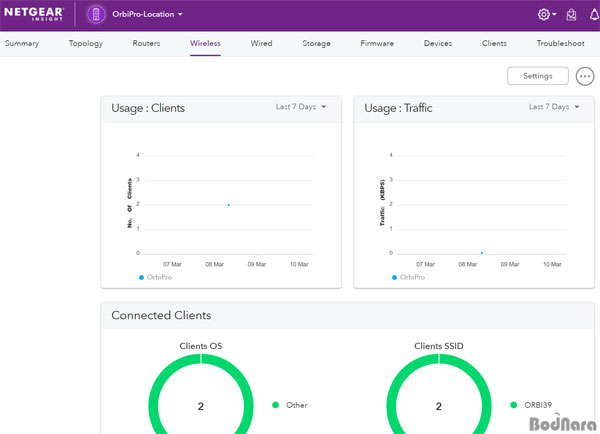Select the Wireless tab
The image size is (600, 434).
(205, 43)
